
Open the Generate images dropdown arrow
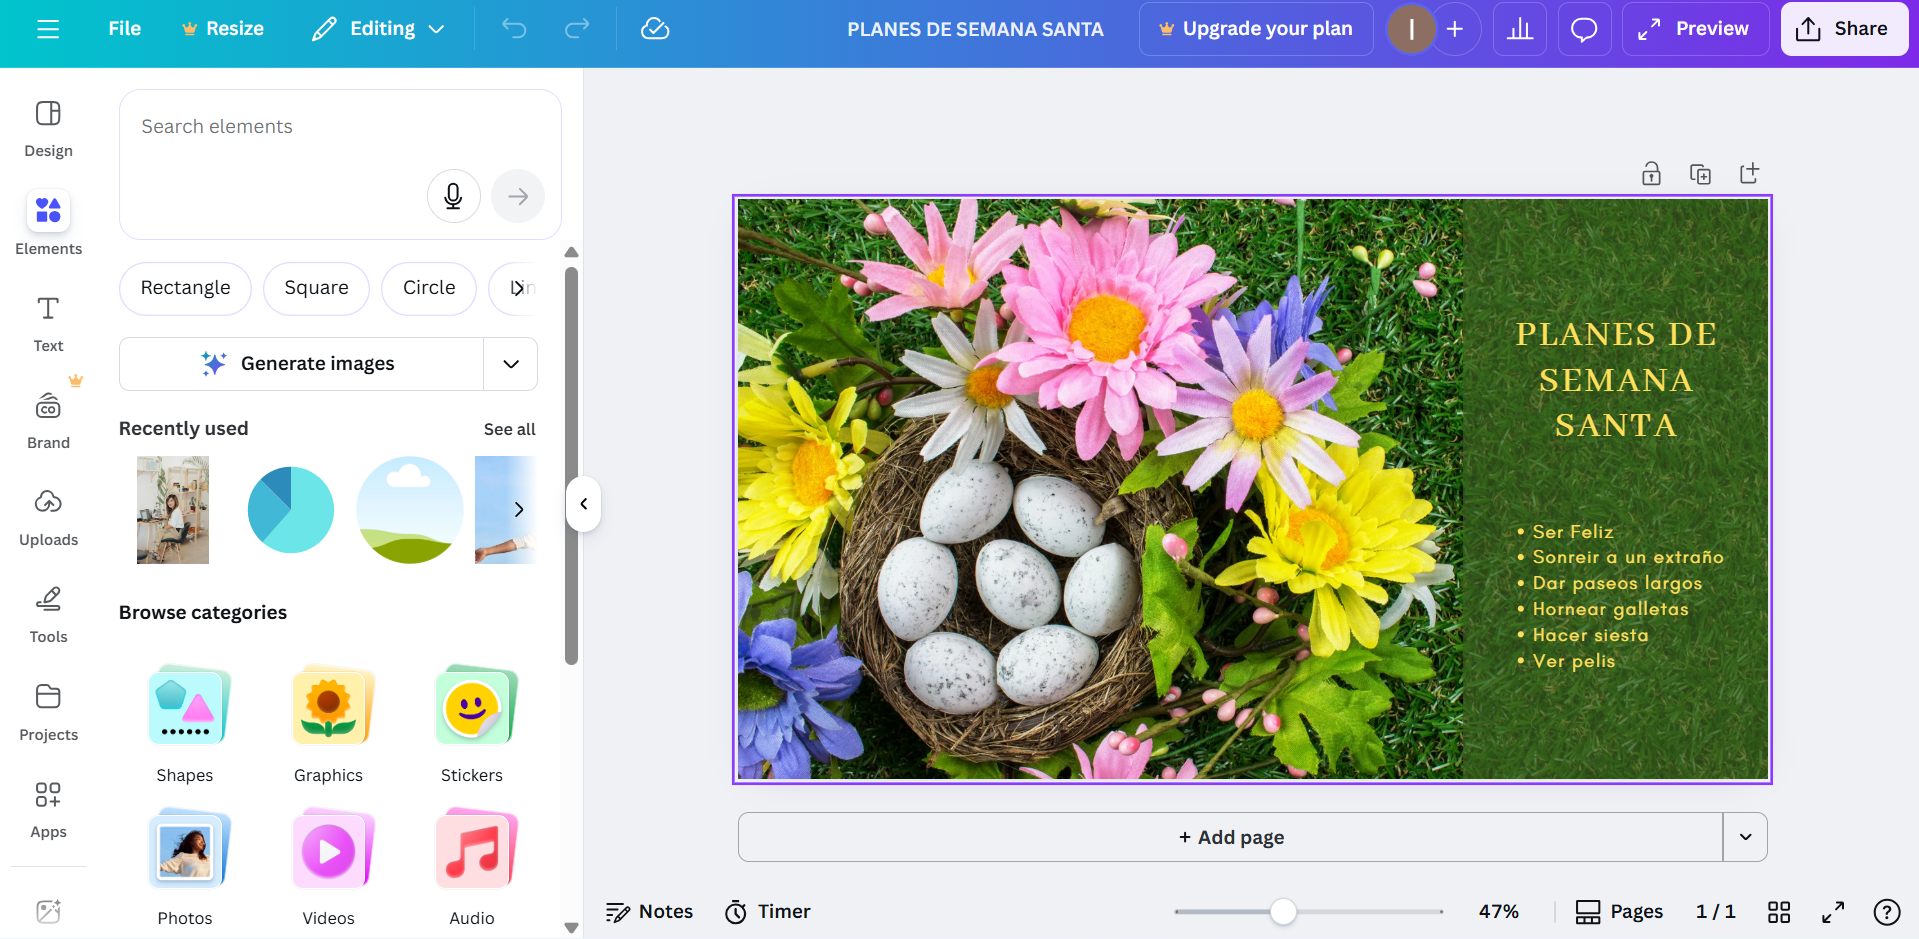coord(510,363)
